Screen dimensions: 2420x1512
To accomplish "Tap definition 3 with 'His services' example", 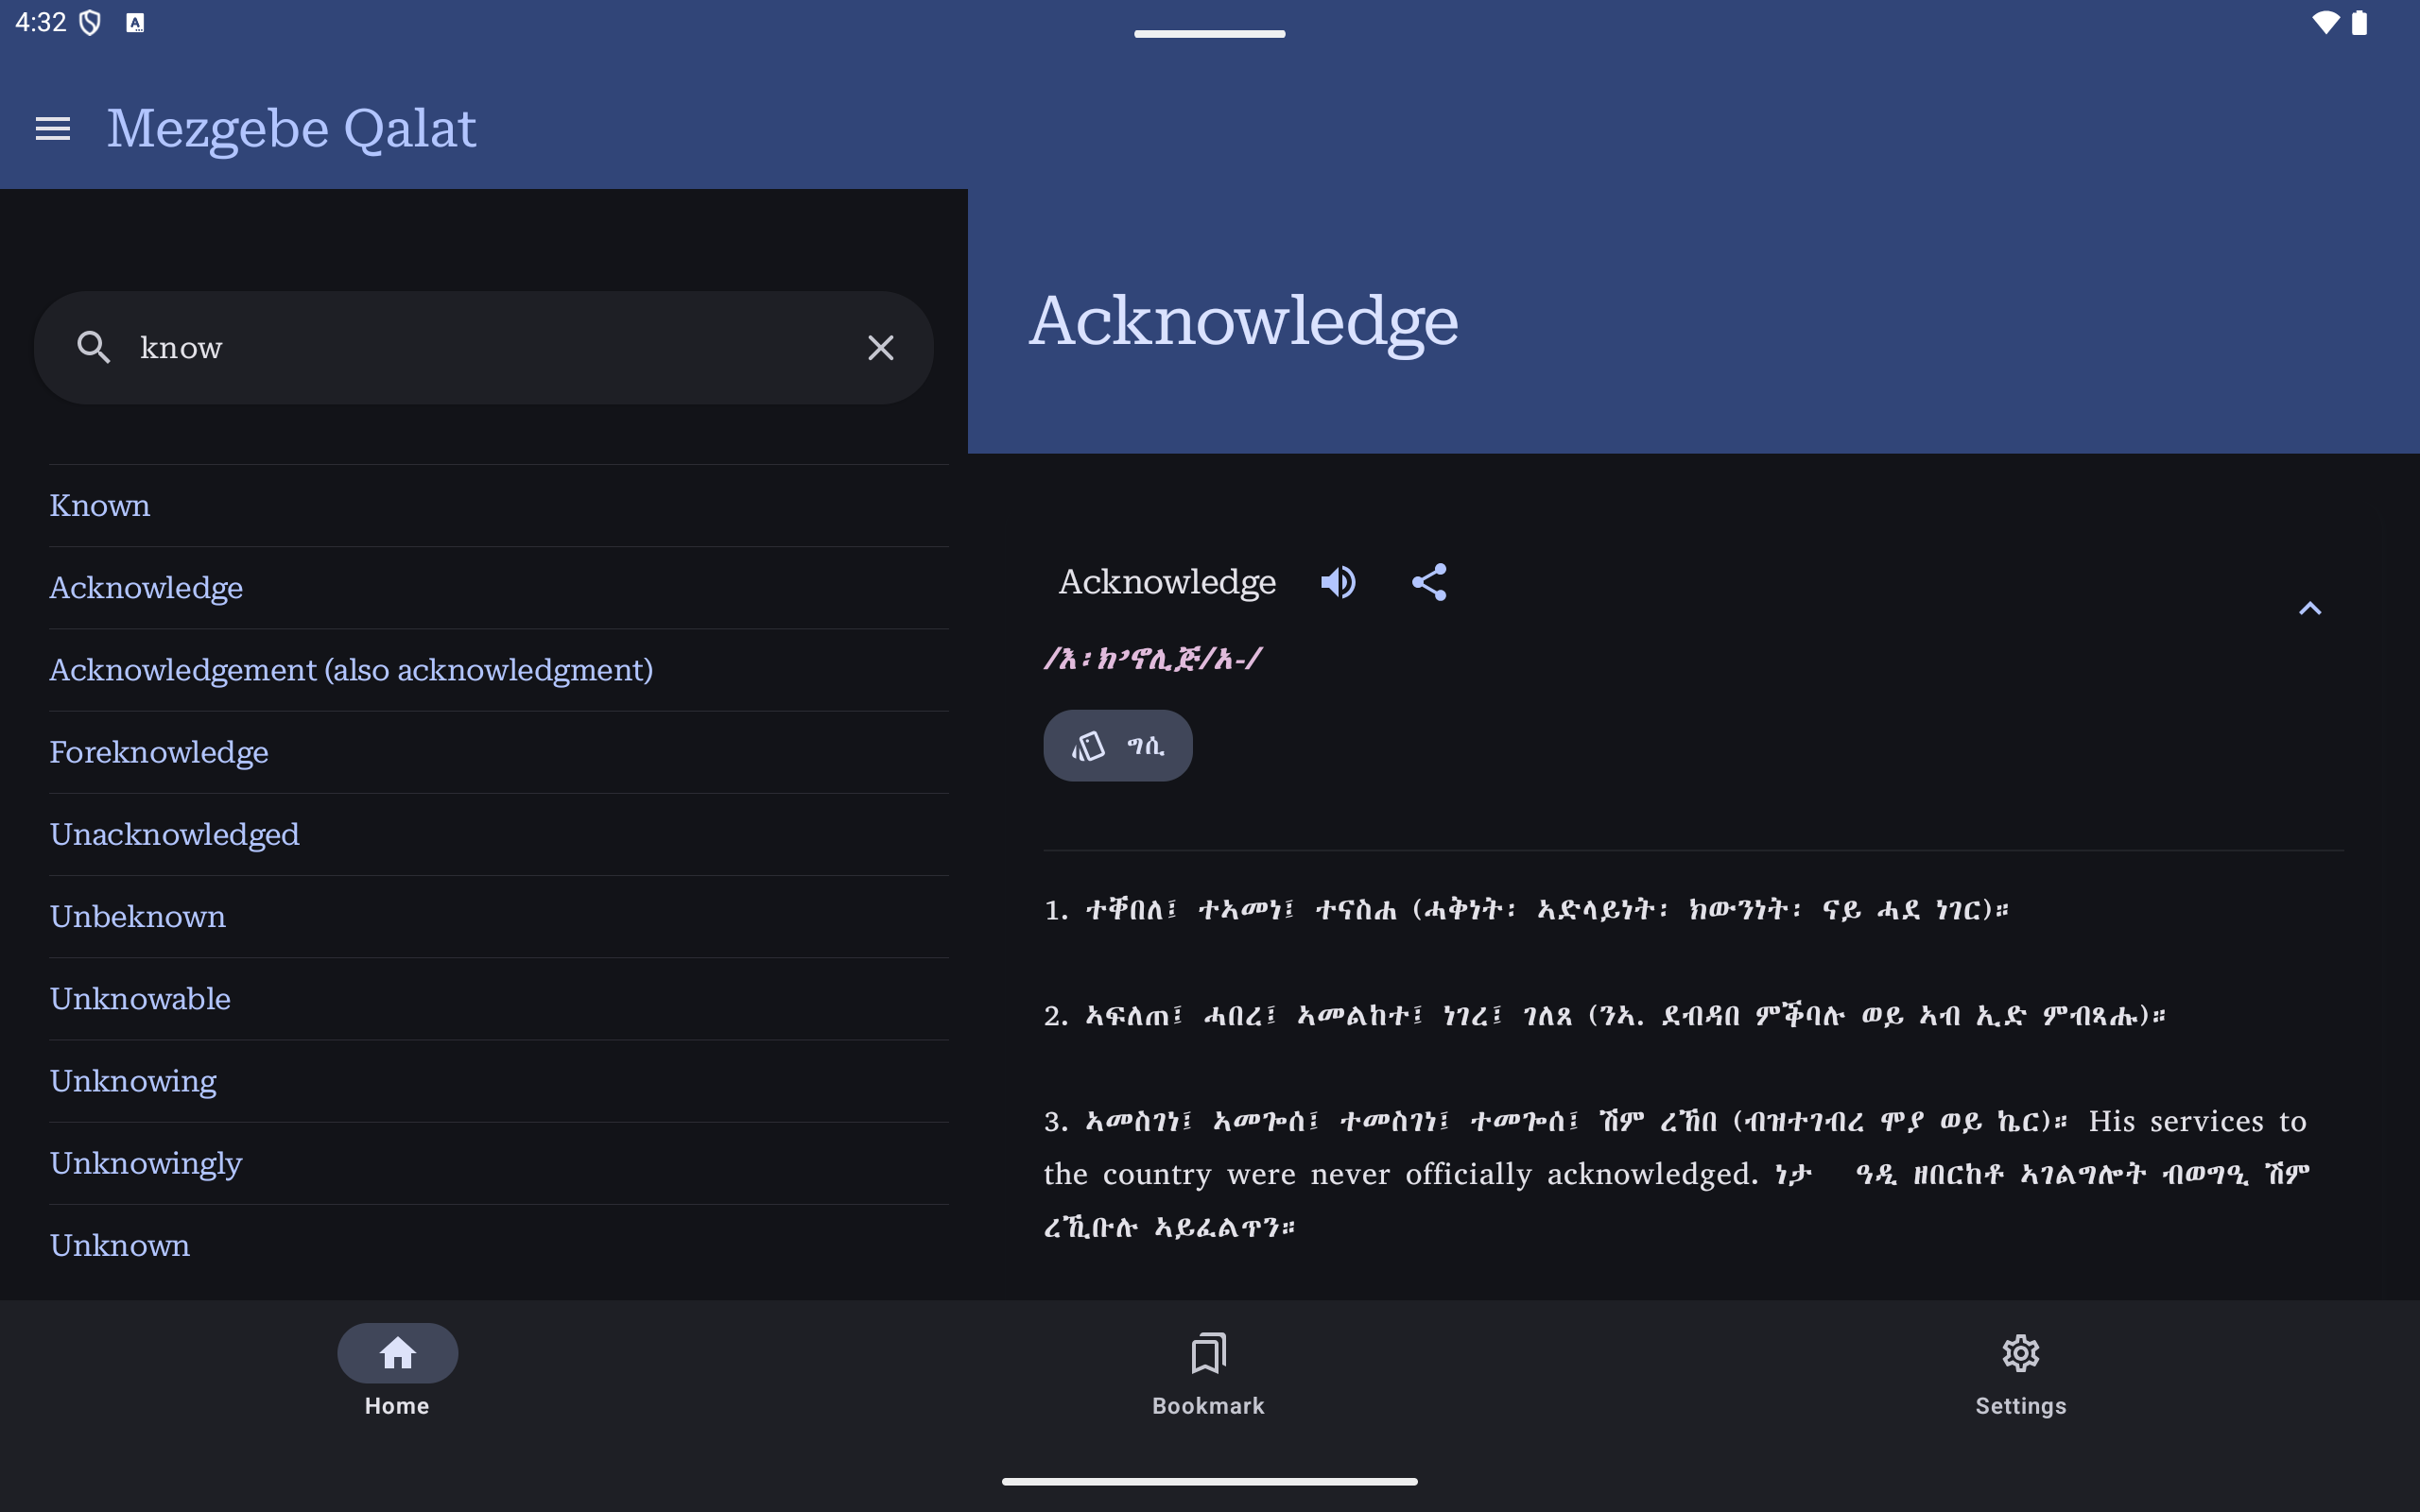I will tap(1677, 1174).
